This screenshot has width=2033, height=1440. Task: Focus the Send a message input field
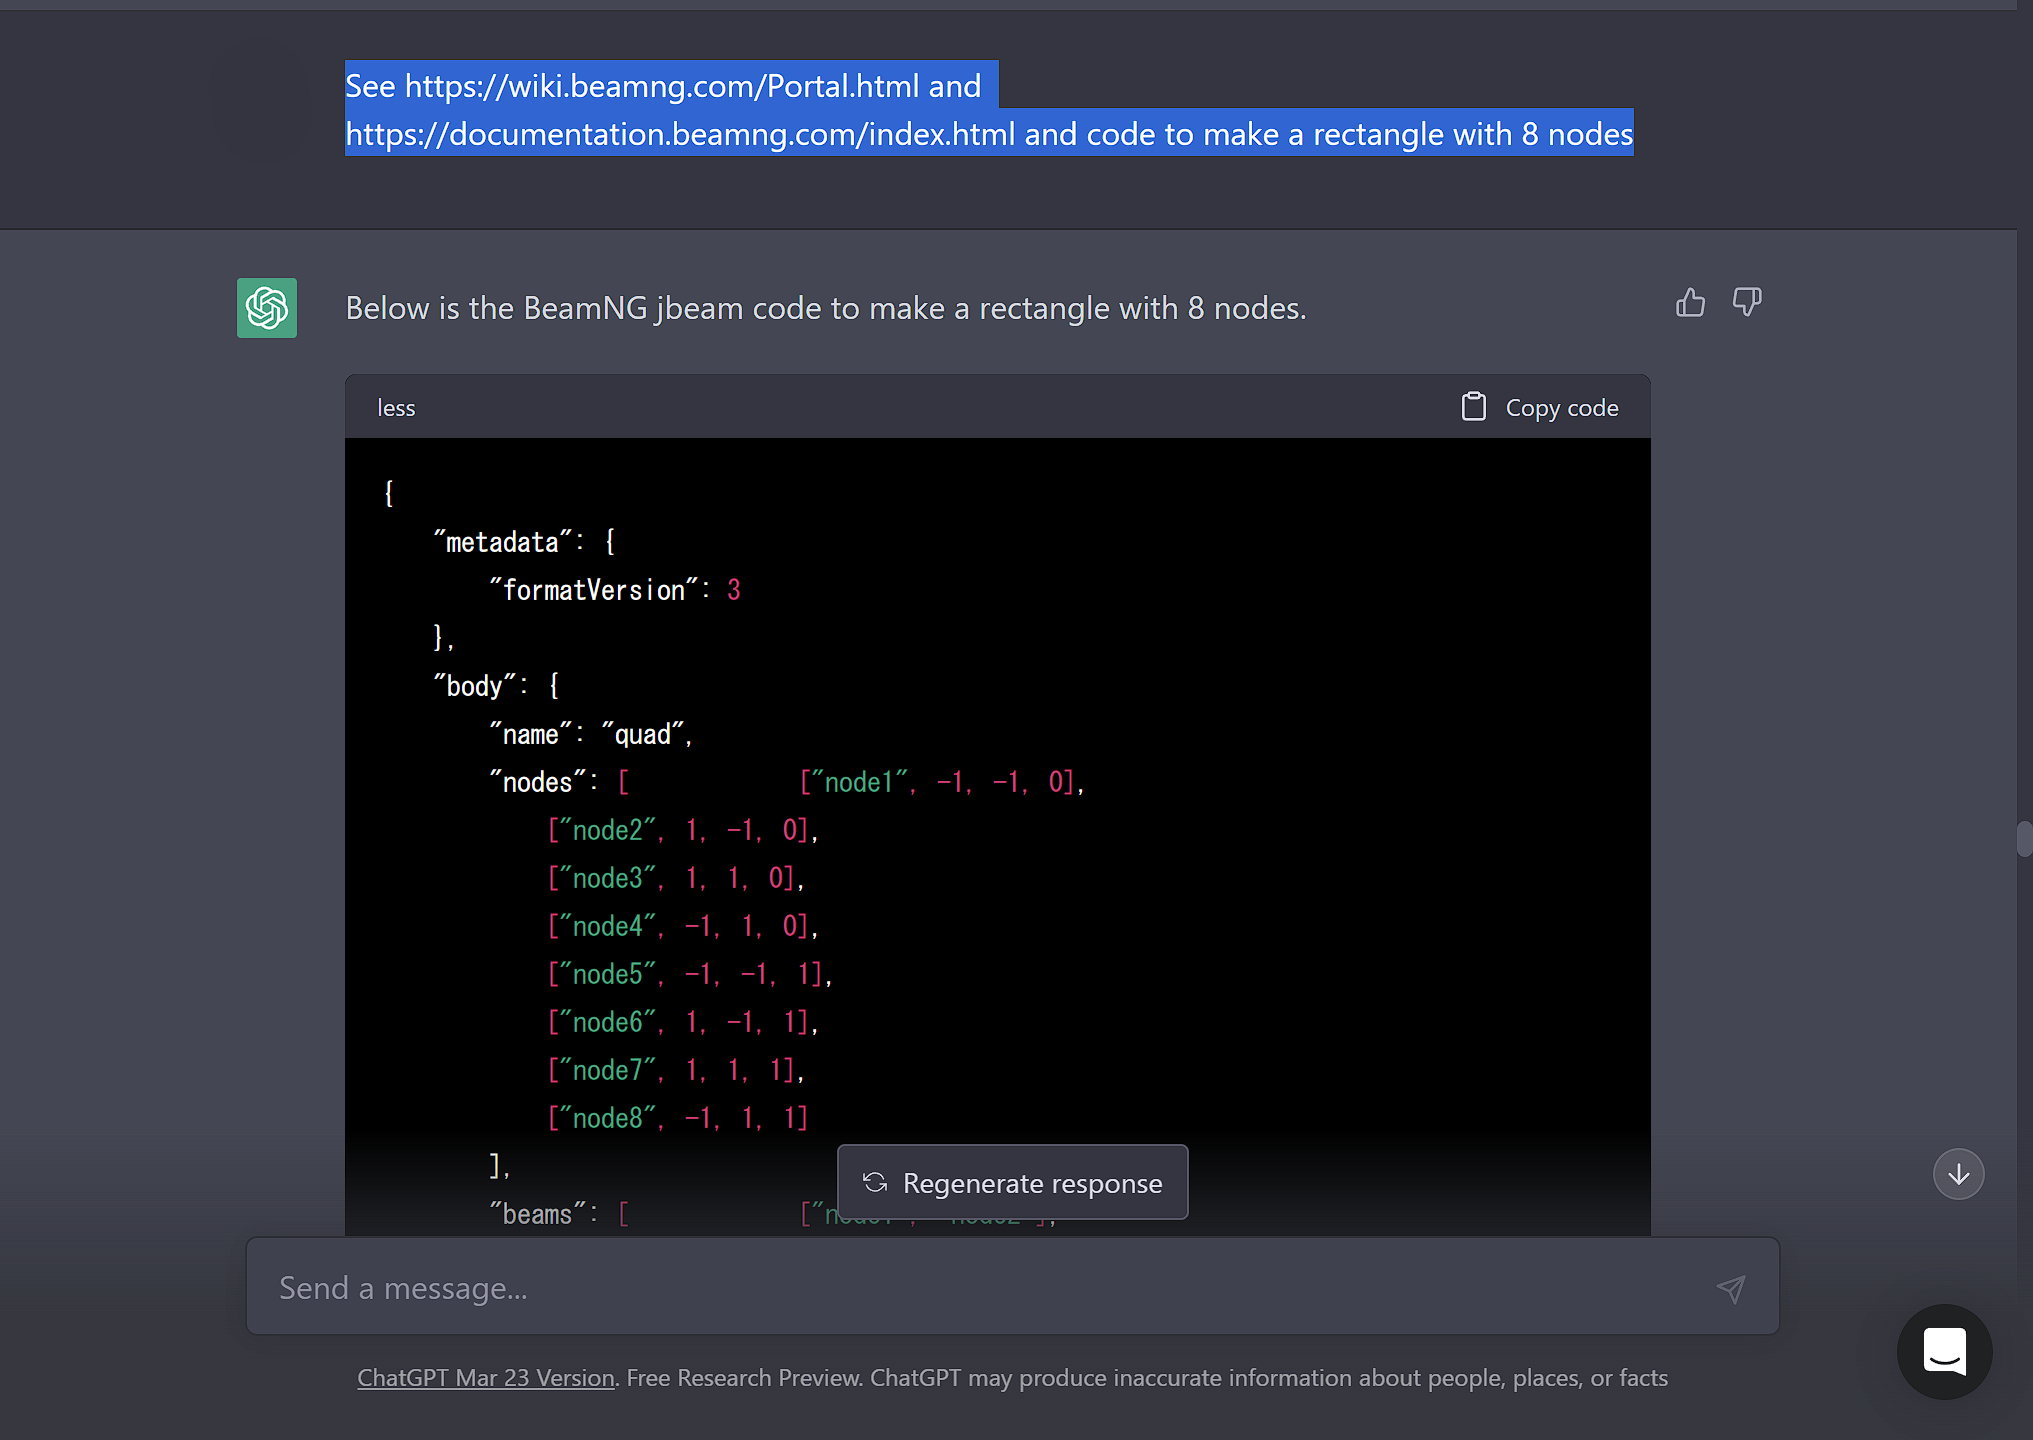pos(1012,1286)
